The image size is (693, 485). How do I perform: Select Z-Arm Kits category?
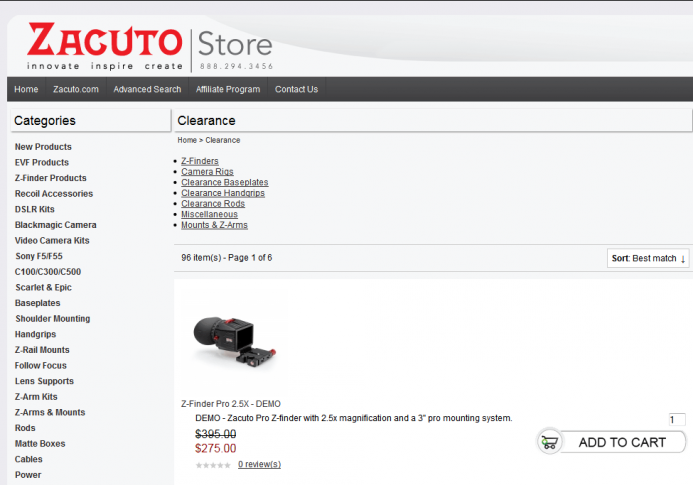pyautogui.click(x=36, y=397)
